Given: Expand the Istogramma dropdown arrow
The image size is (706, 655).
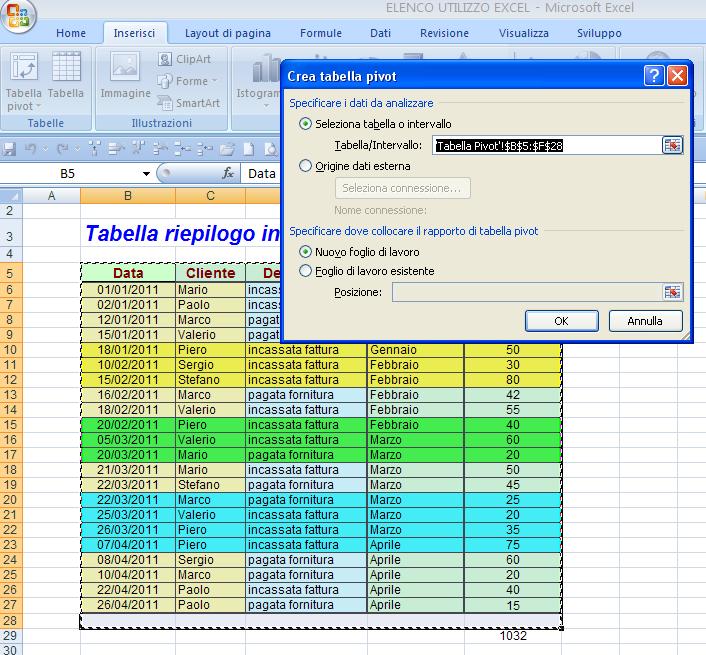Looking at the screenshot, I should [x=266, y=105].
